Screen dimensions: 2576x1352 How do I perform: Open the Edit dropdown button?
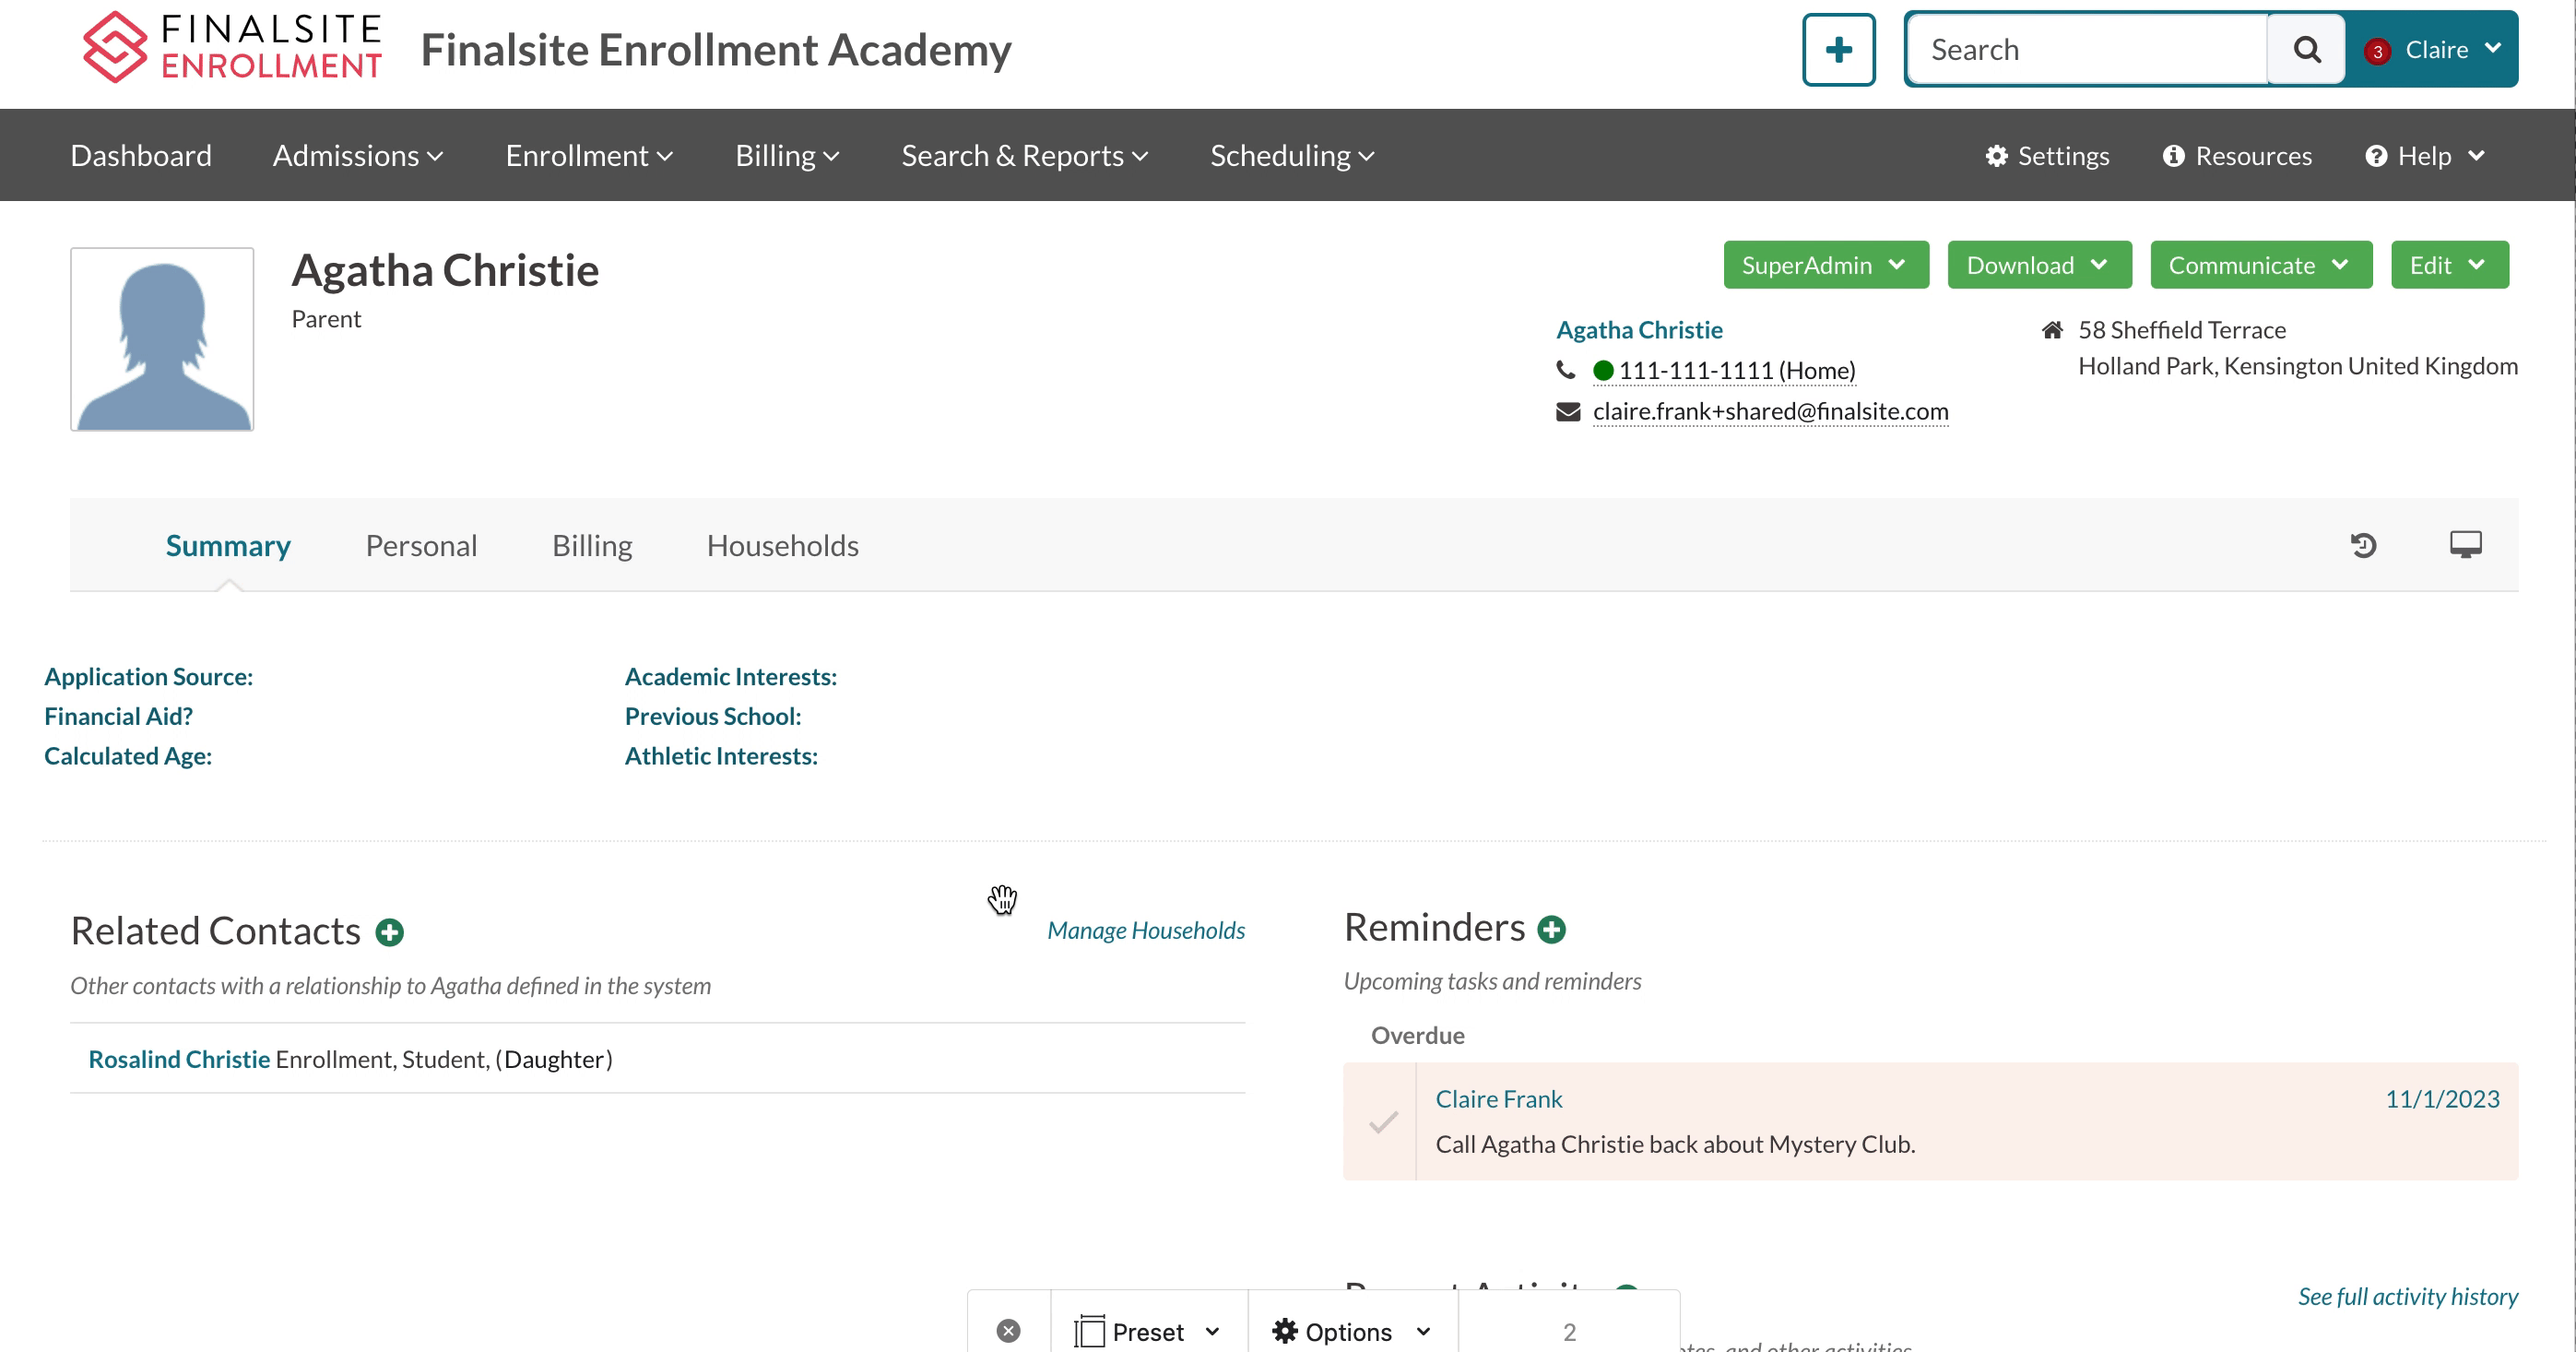[2447, 265]
